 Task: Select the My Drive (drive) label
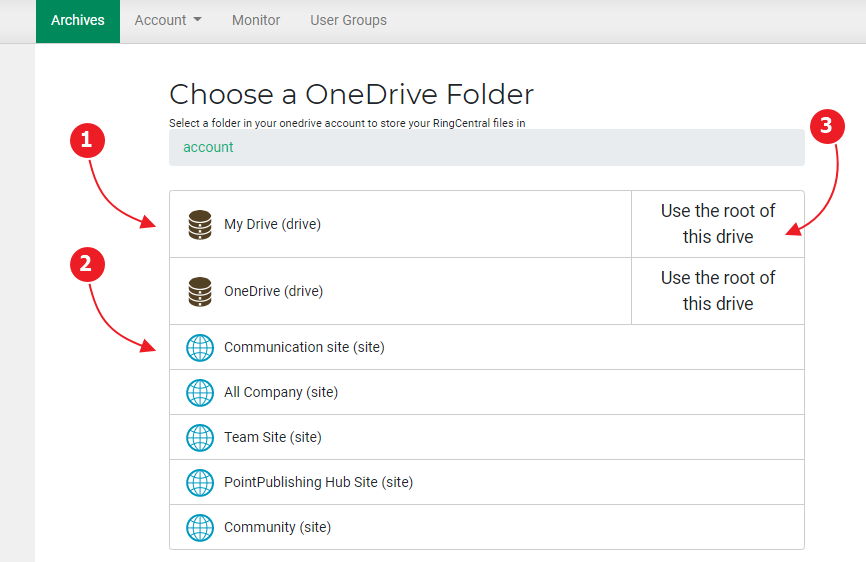pyautogui.click(x=272, y=224)
